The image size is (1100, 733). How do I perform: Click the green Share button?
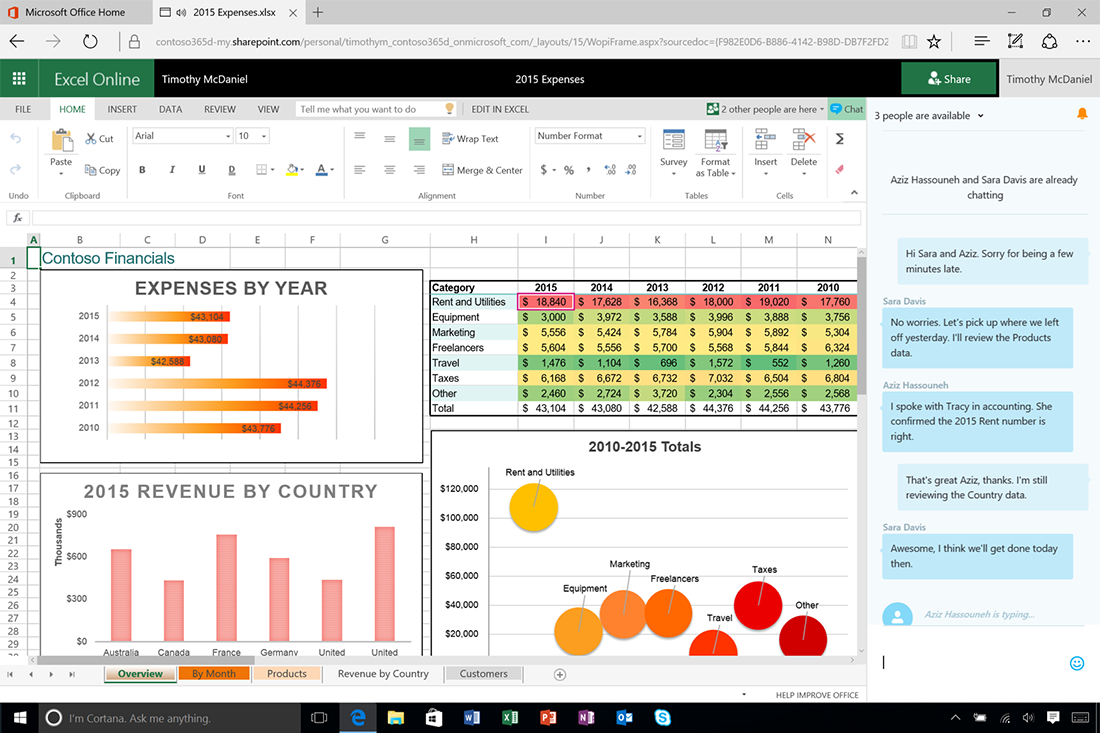coord(948,79)
